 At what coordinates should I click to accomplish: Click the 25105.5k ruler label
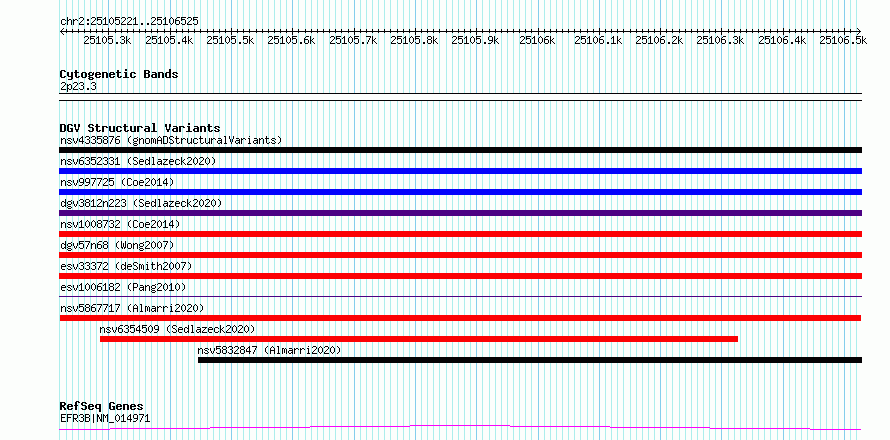[x=230, y=40]
